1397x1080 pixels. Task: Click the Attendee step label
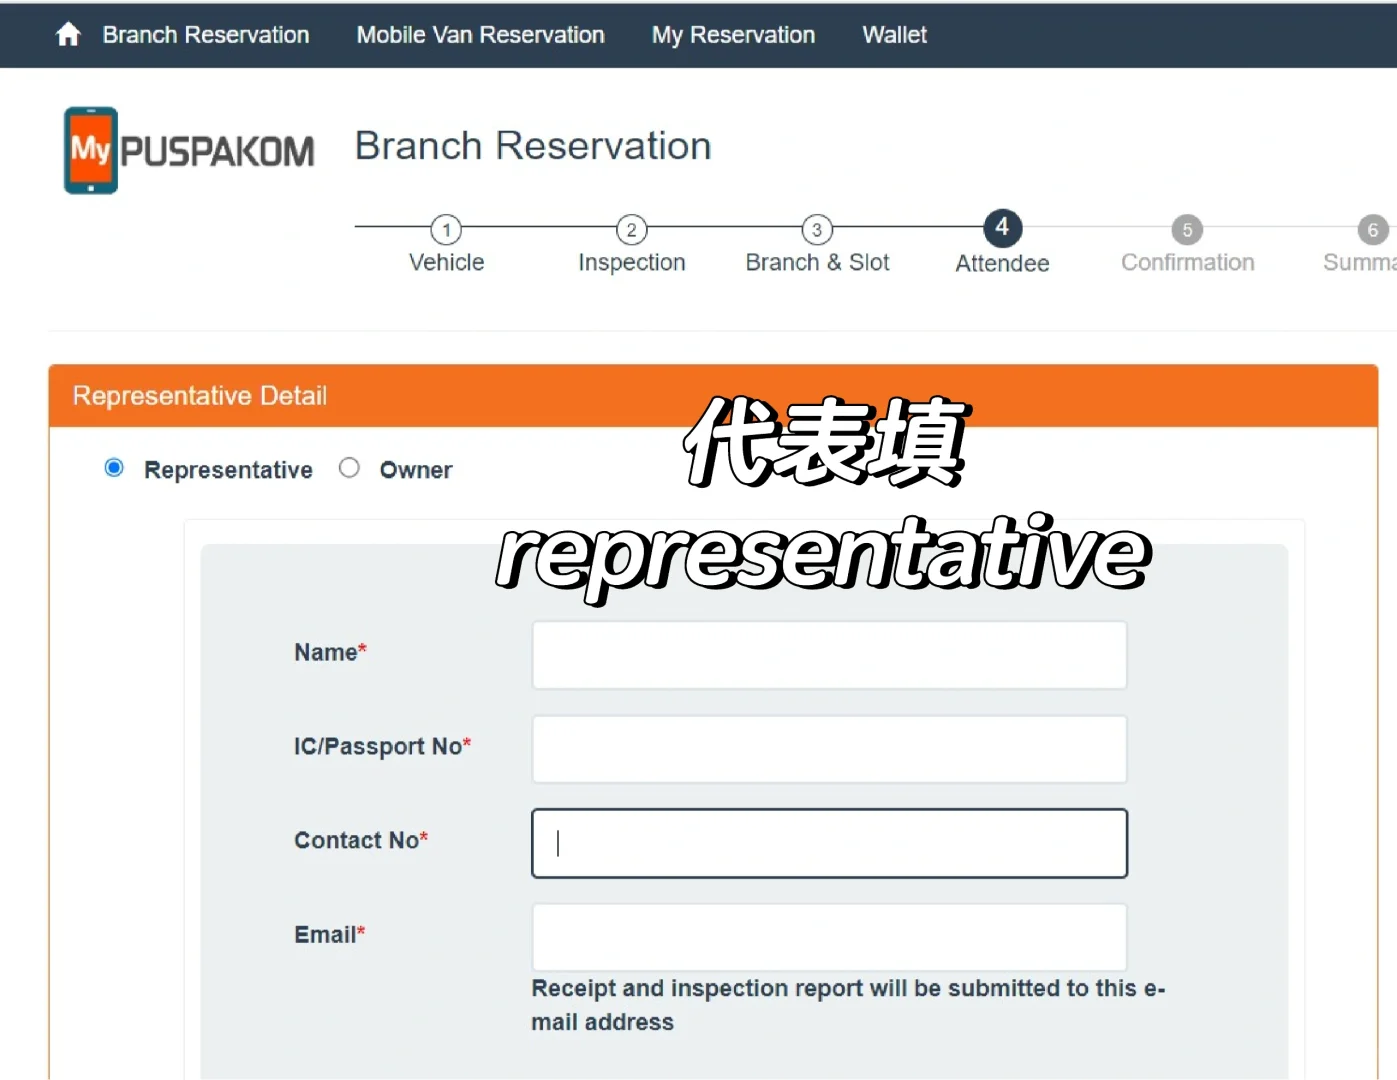(x=1002, y=263)
